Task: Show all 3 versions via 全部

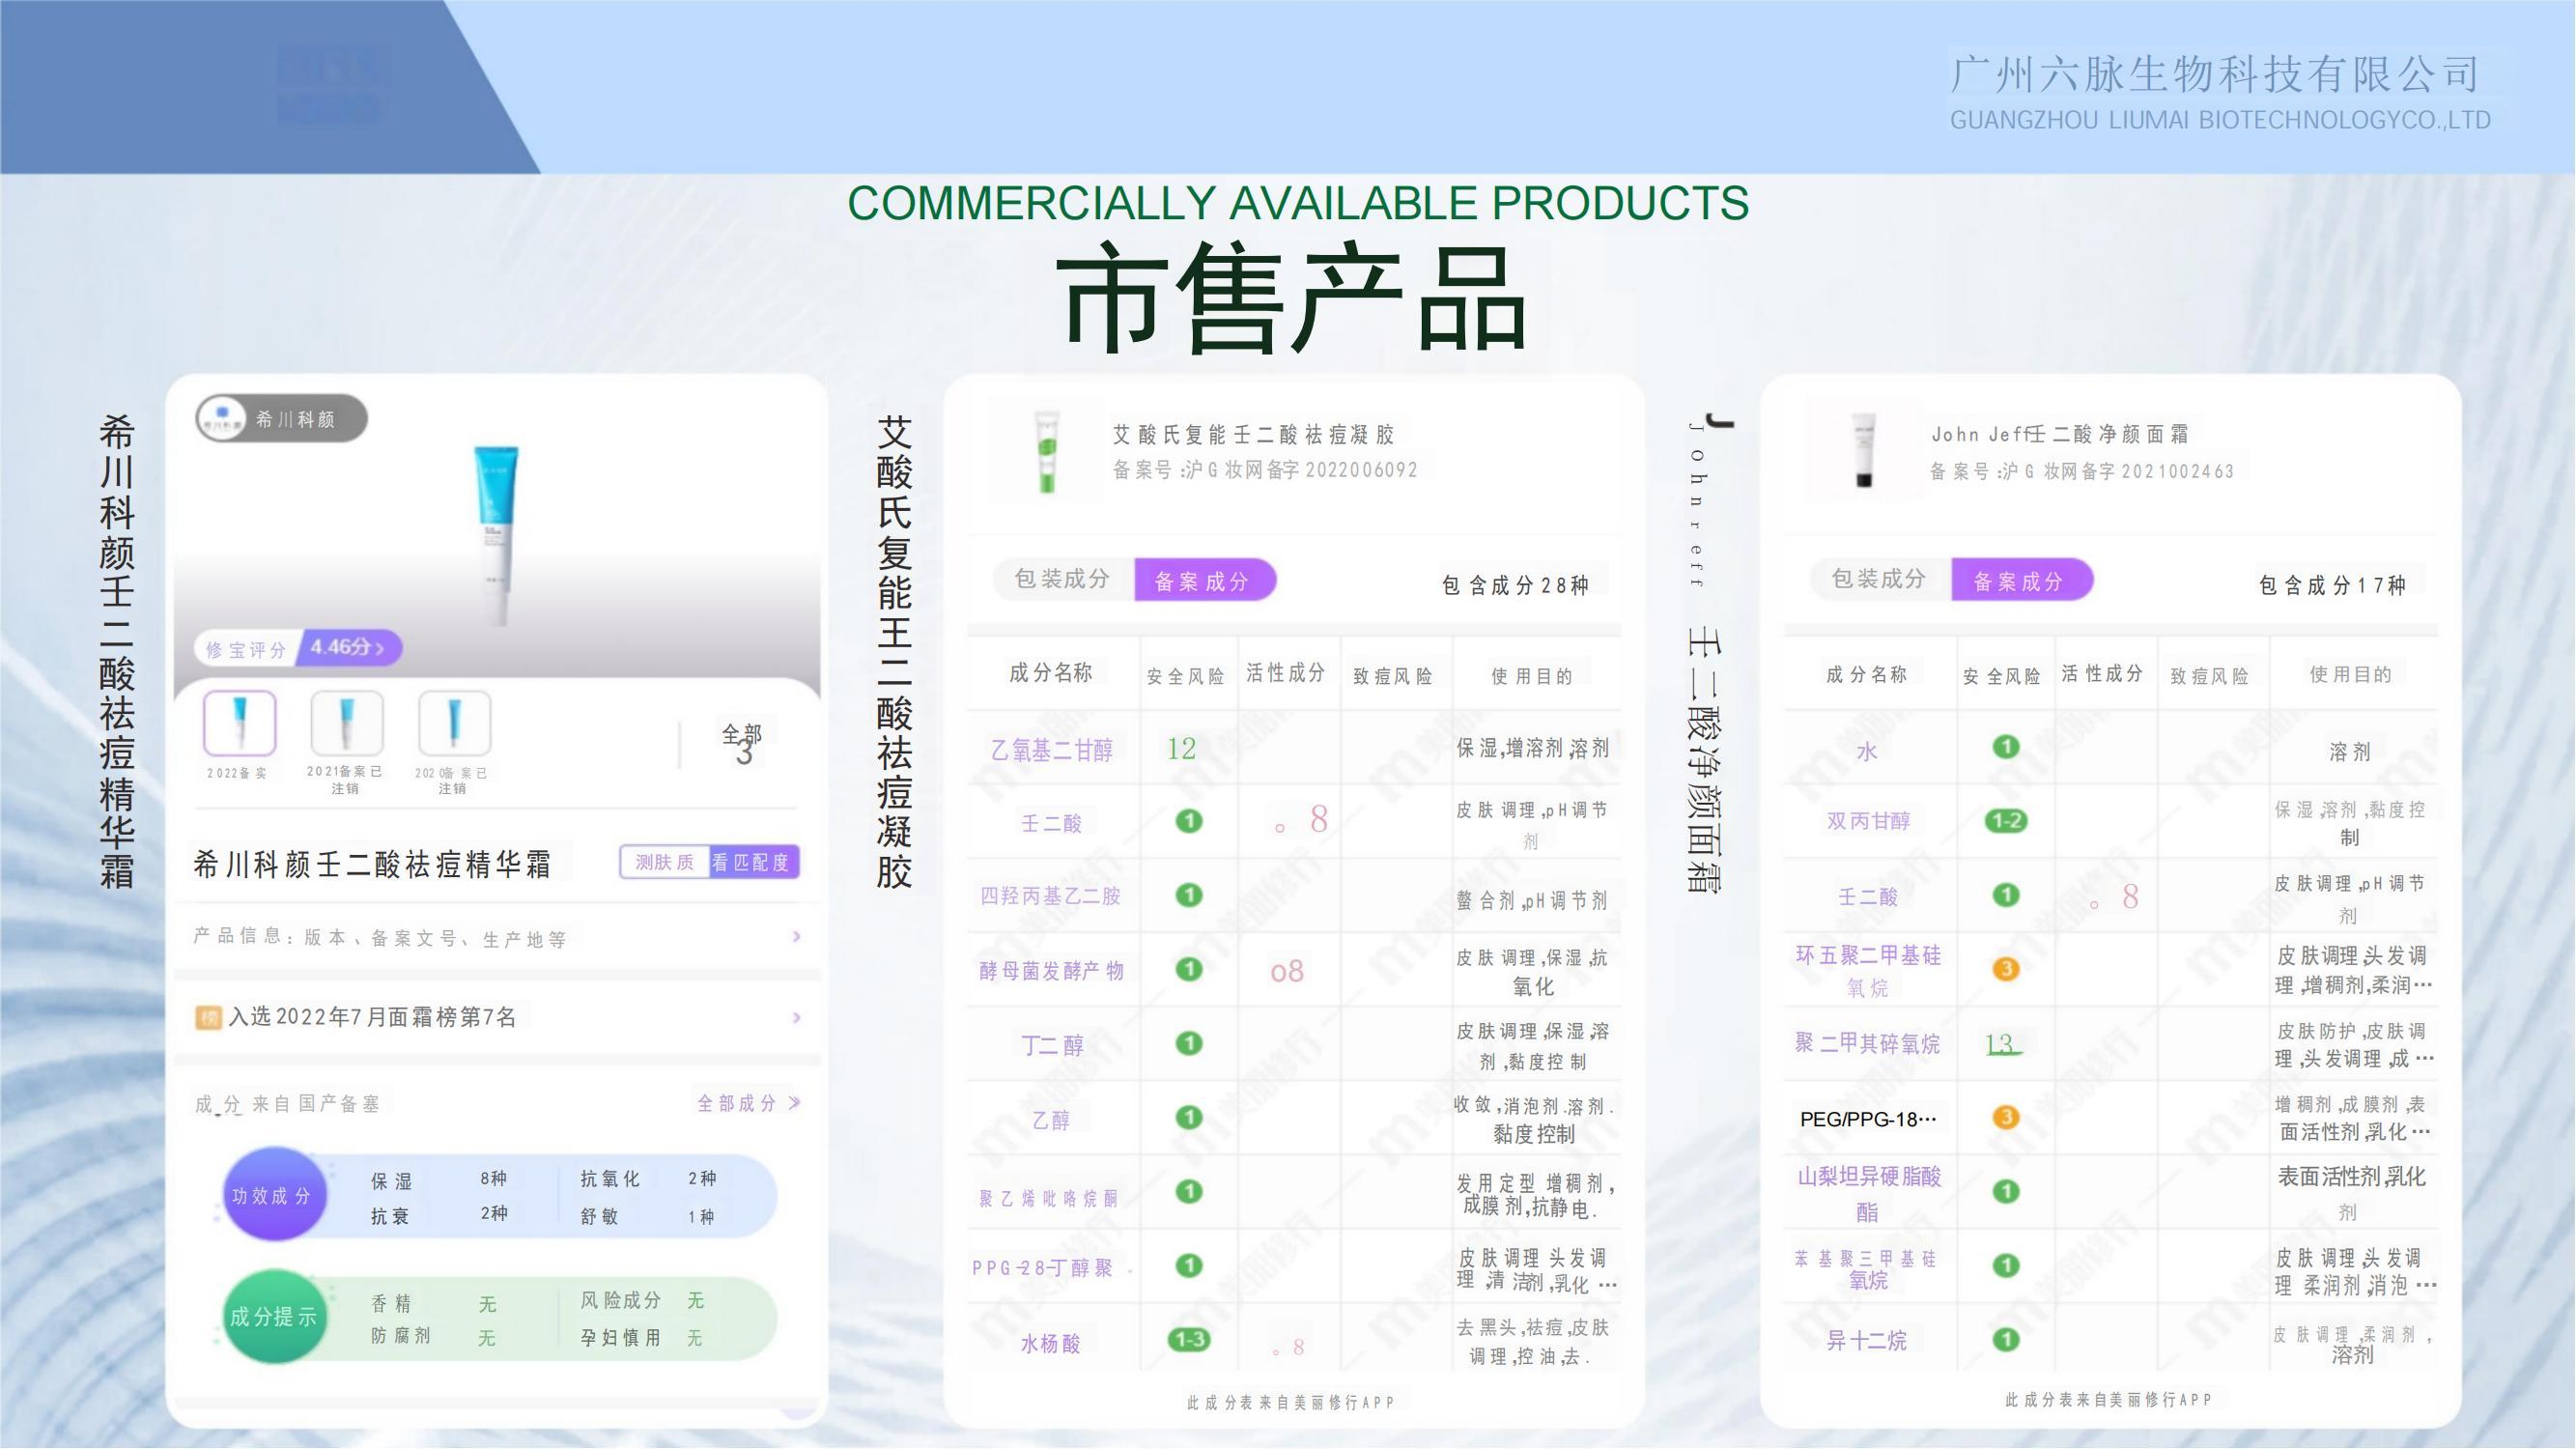Action: (x=742, y=744)
